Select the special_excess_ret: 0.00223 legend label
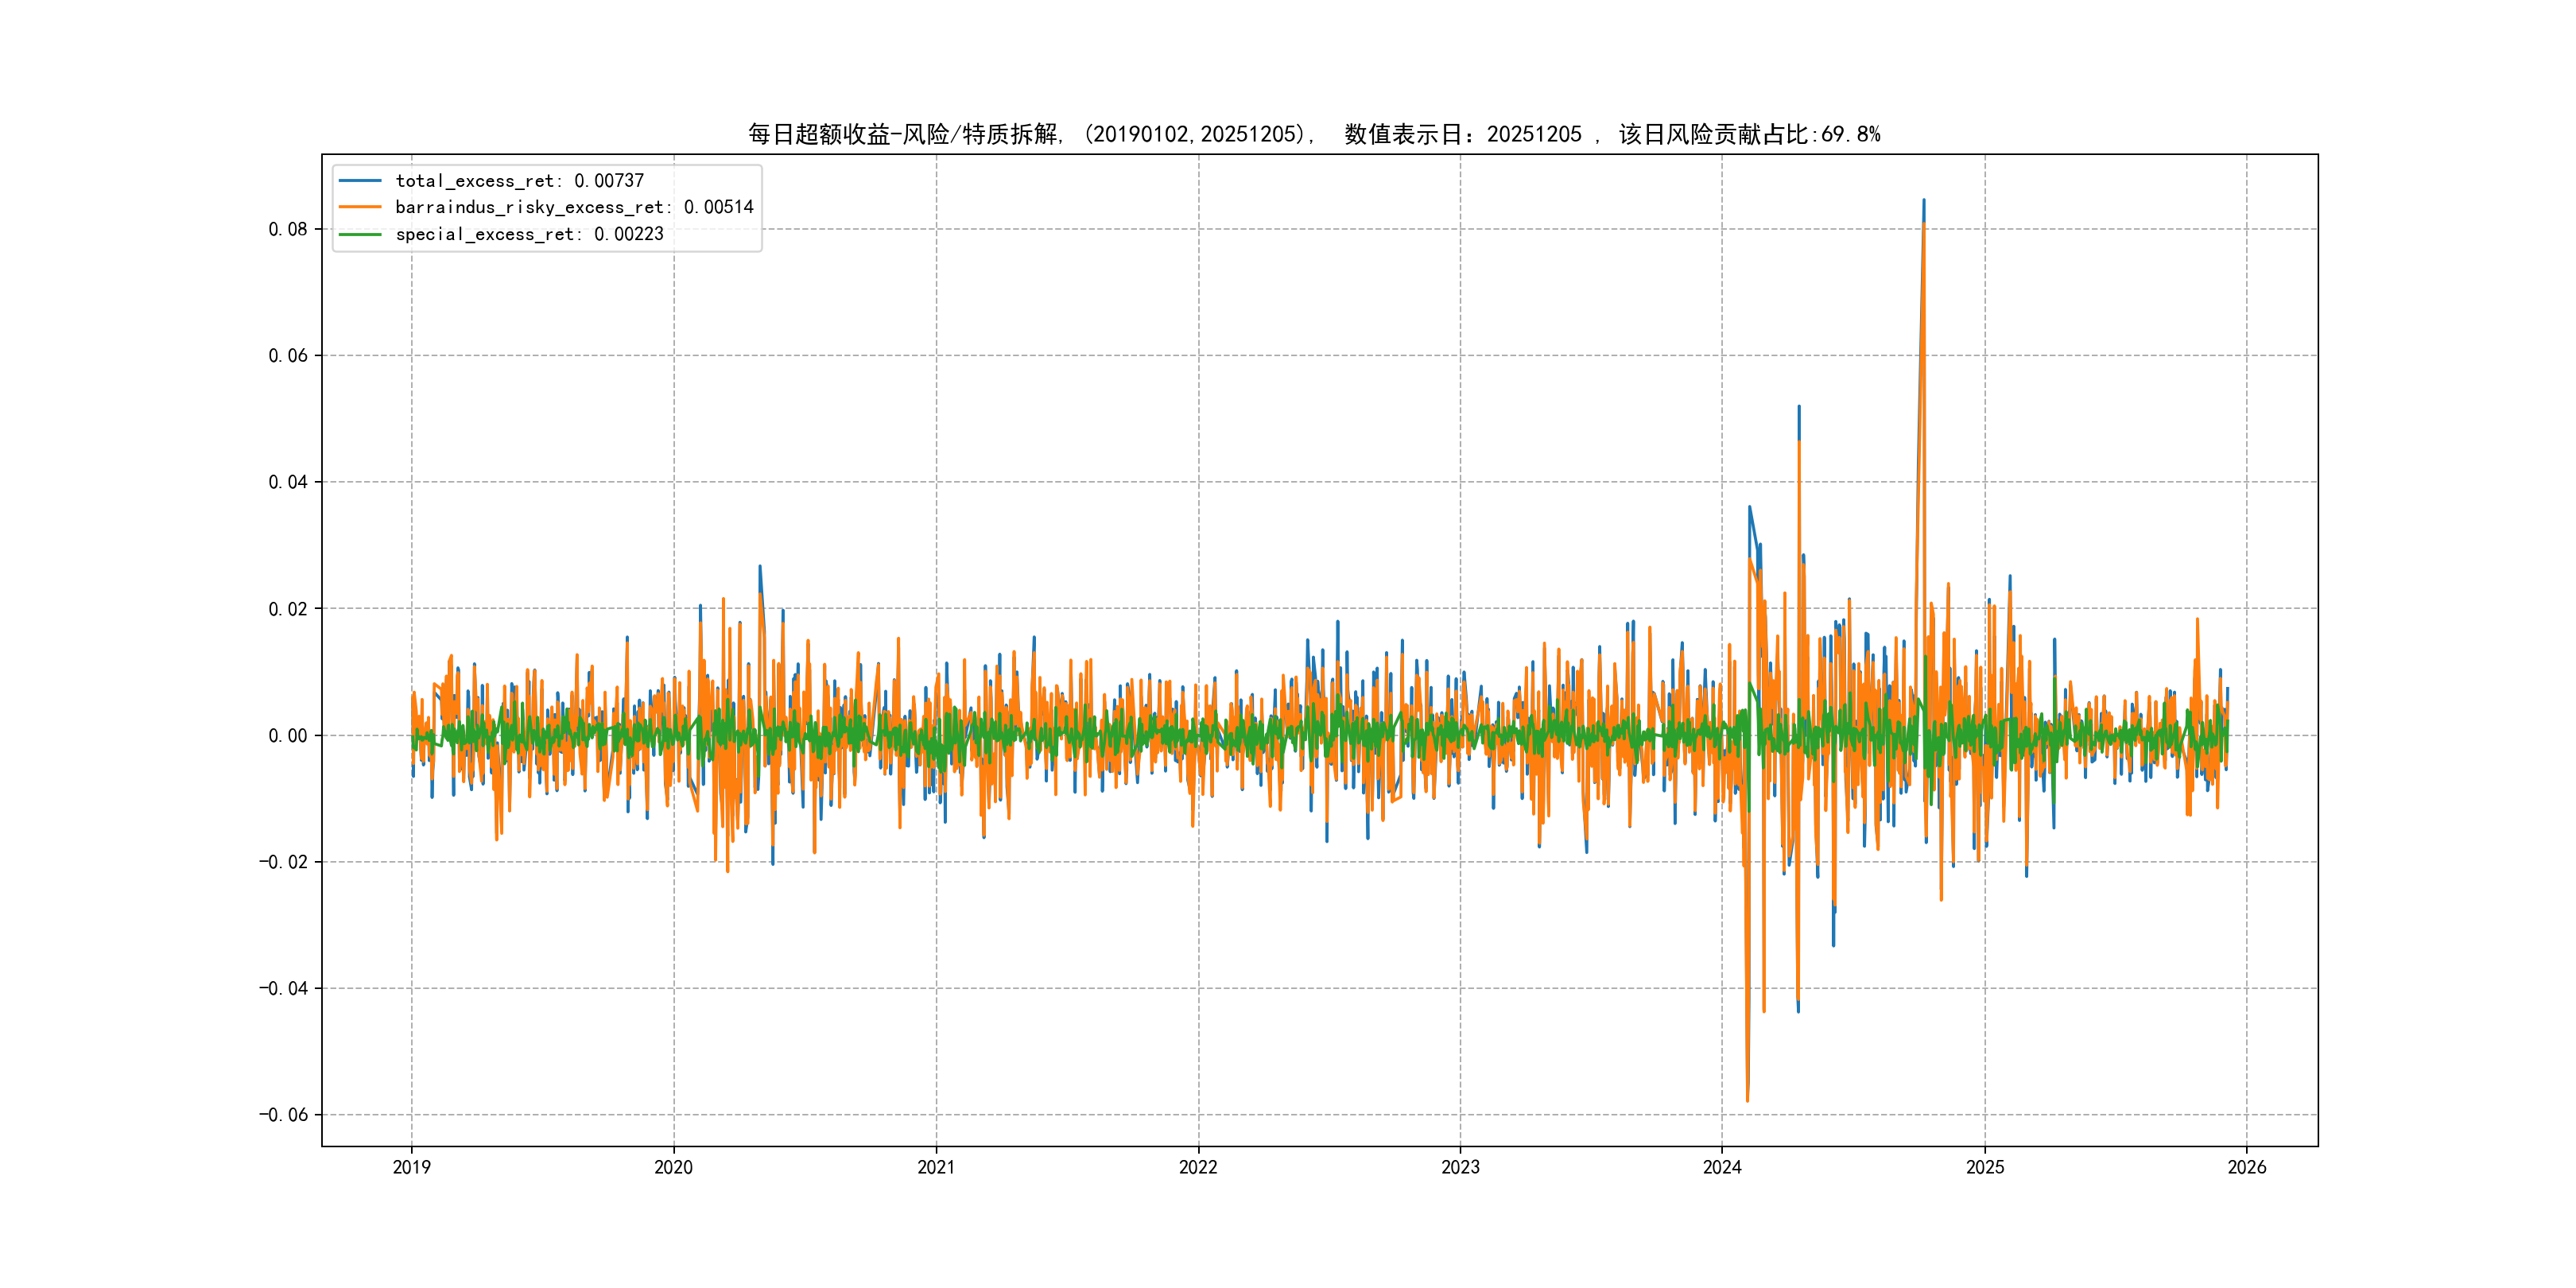 coord(529,234)
